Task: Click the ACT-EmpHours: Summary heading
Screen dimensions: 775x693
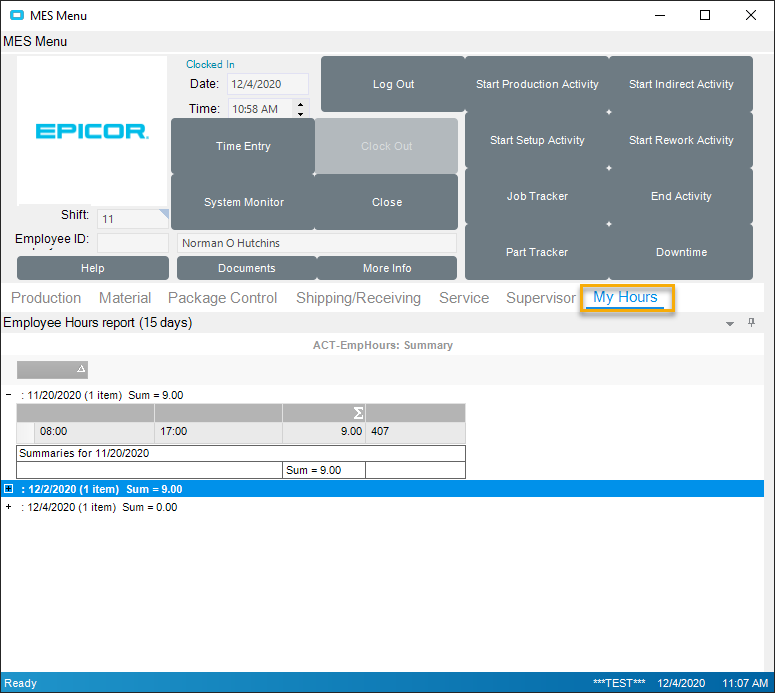Action: (383, 345)
